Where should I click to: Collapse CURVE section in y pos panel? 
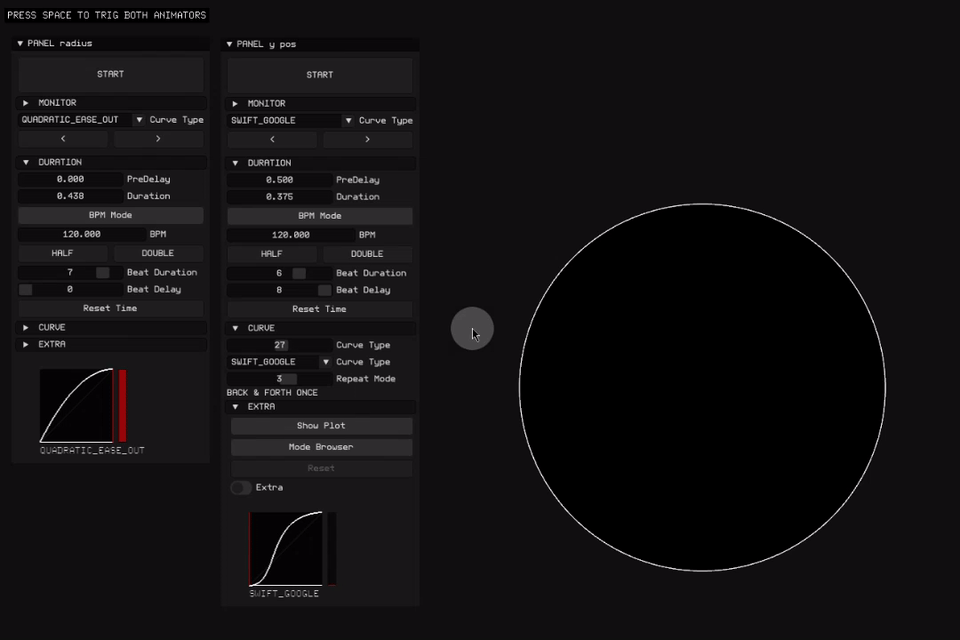point(321,328)
